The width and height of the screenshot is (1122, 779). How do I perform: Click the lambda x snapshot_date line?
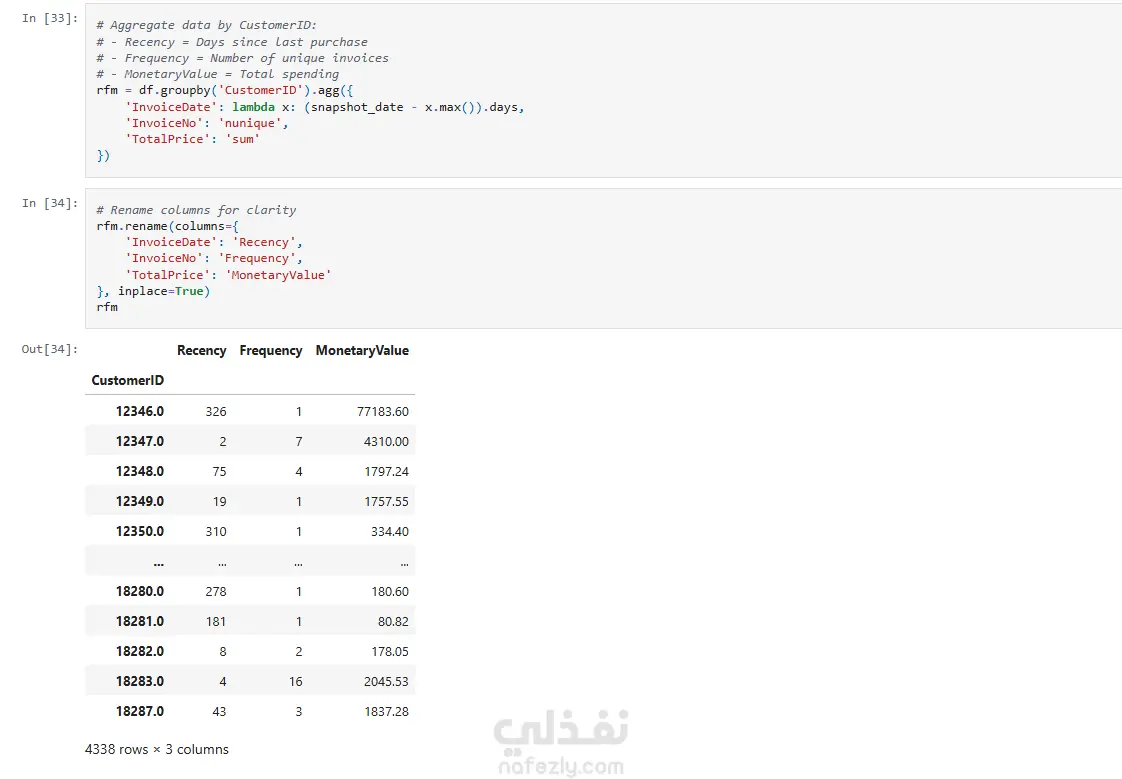tap(325, 107)
